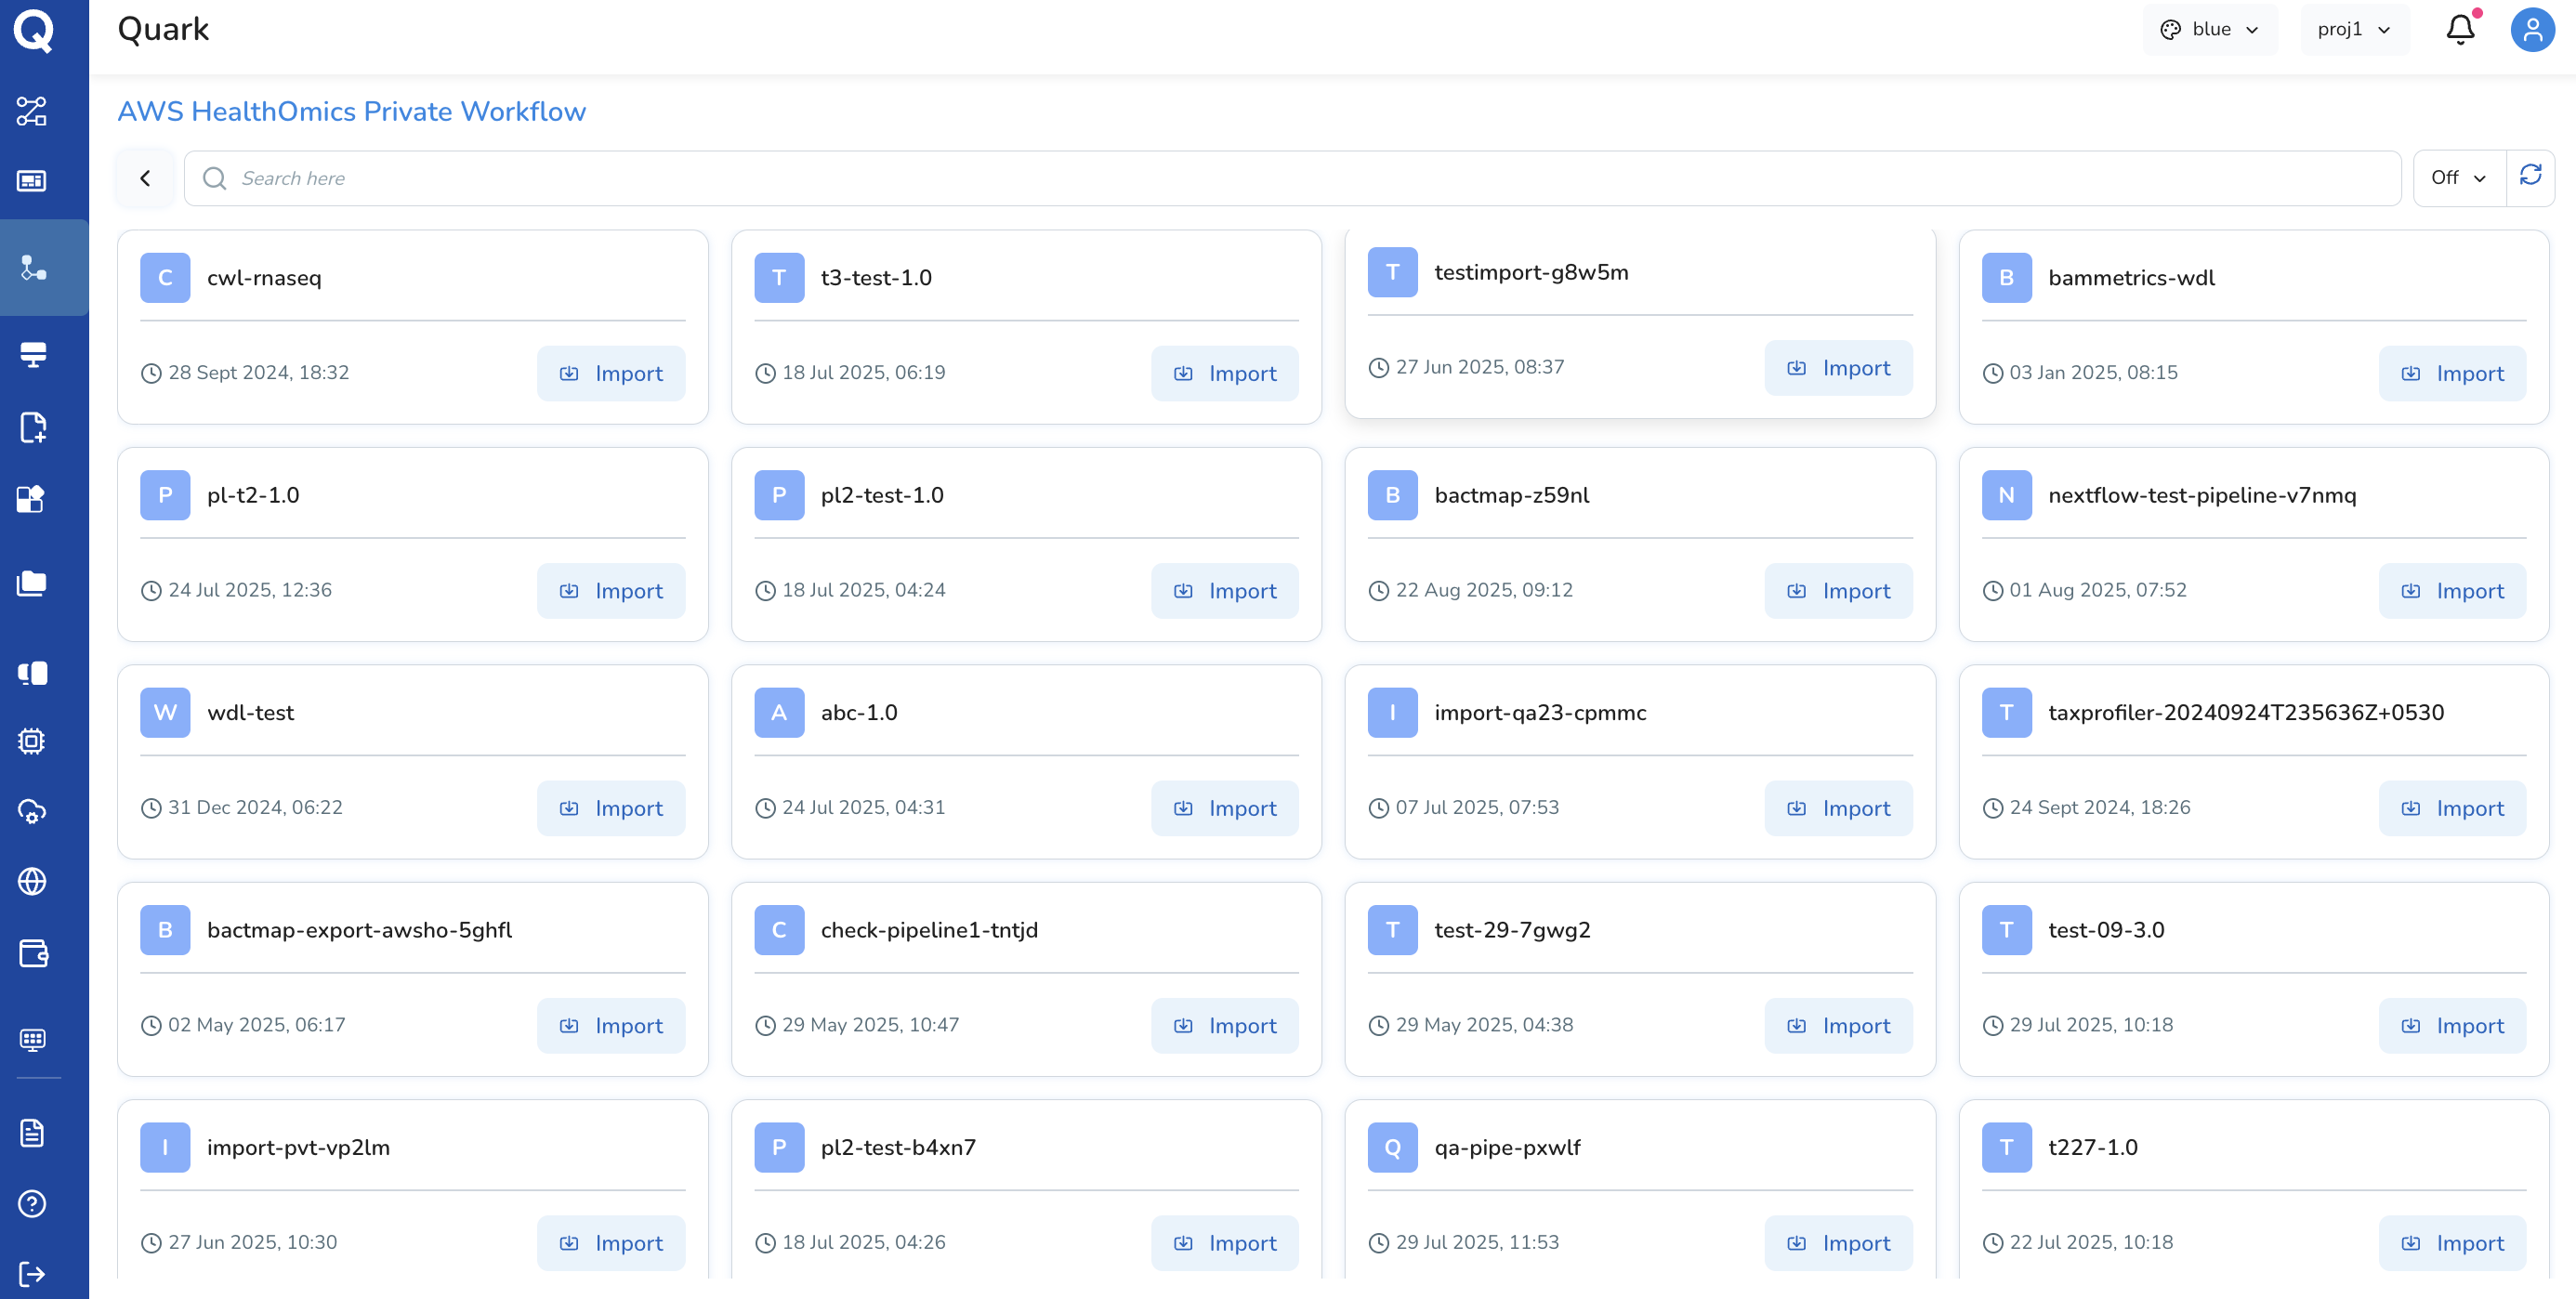
Task: Click the A avatar on abc-1.0 card
Action: (x=779, y=712)
